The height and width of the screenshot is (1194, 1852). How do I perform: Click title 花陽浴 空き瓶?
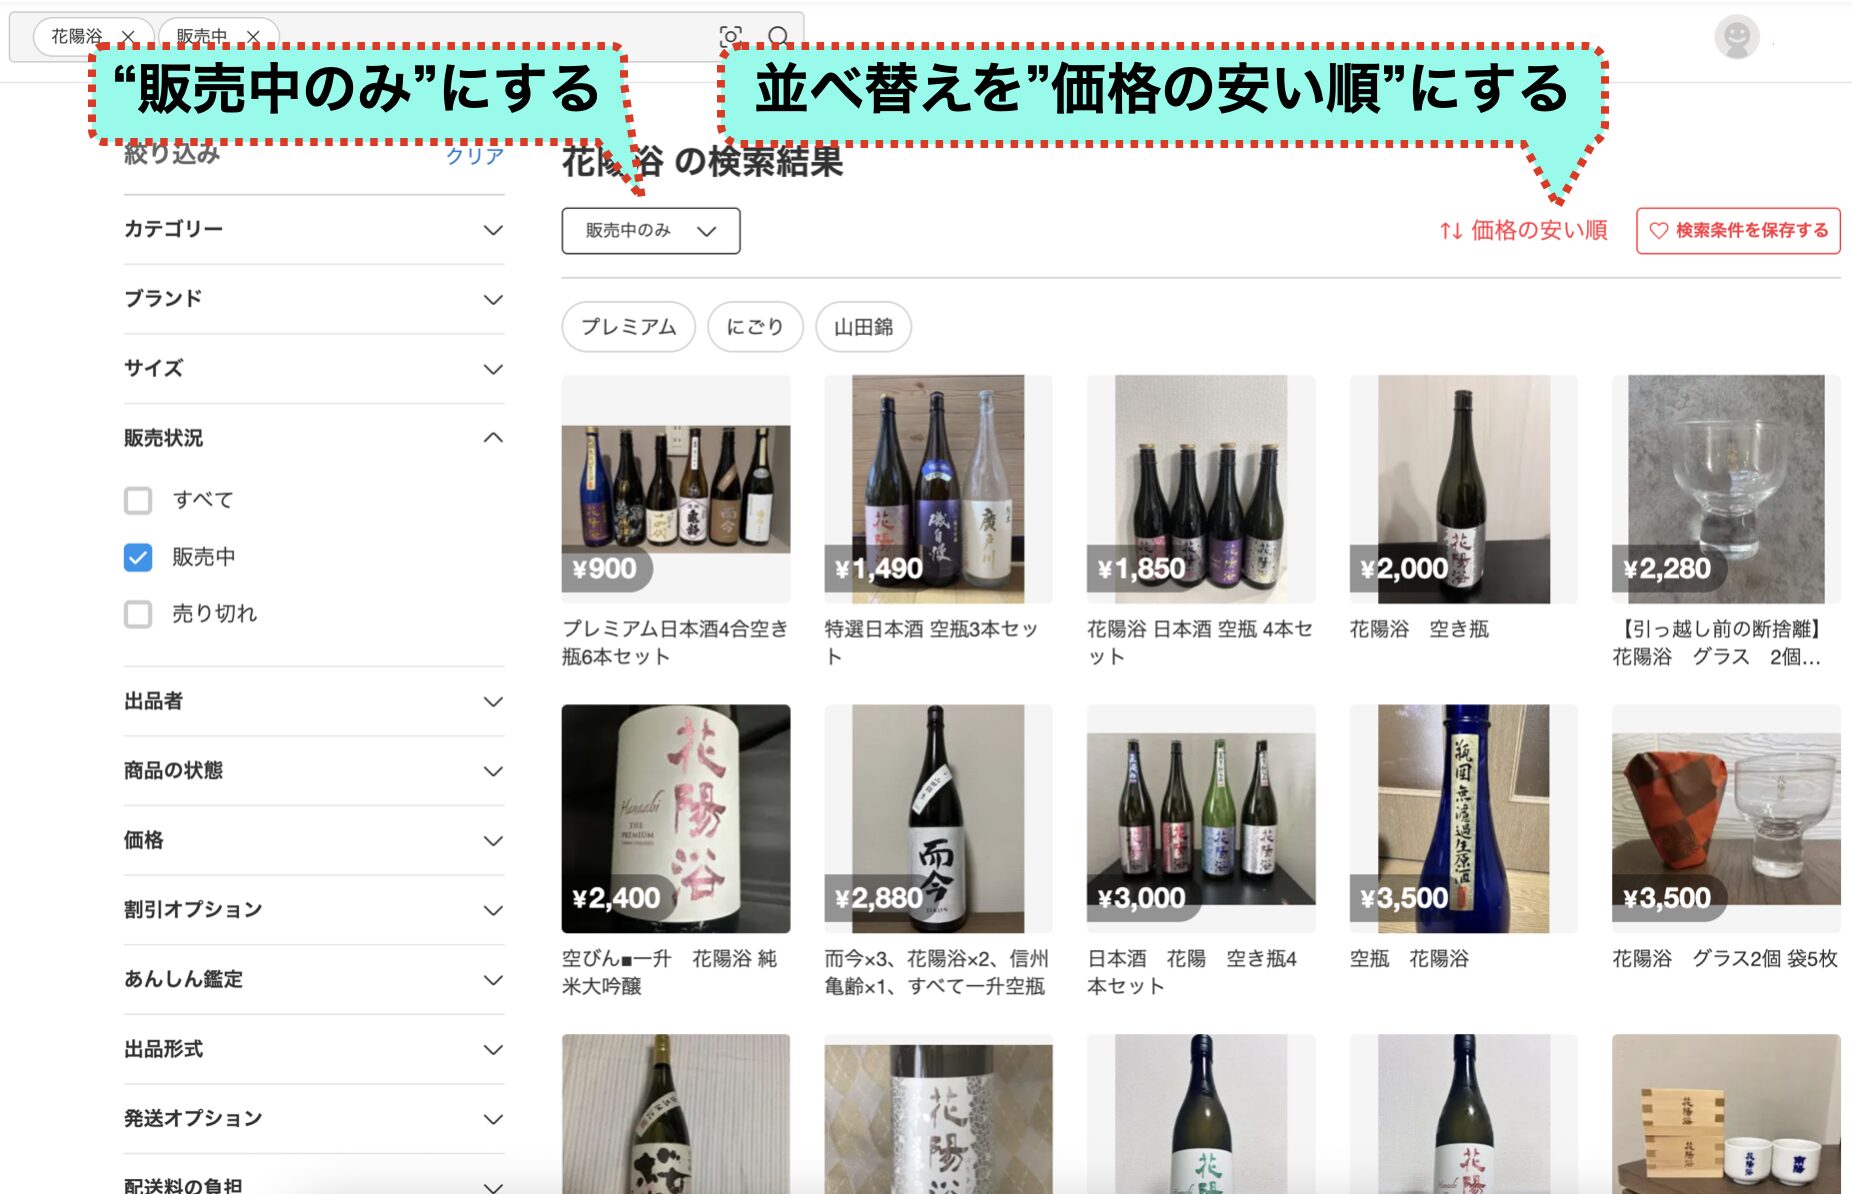(1419, 629)
